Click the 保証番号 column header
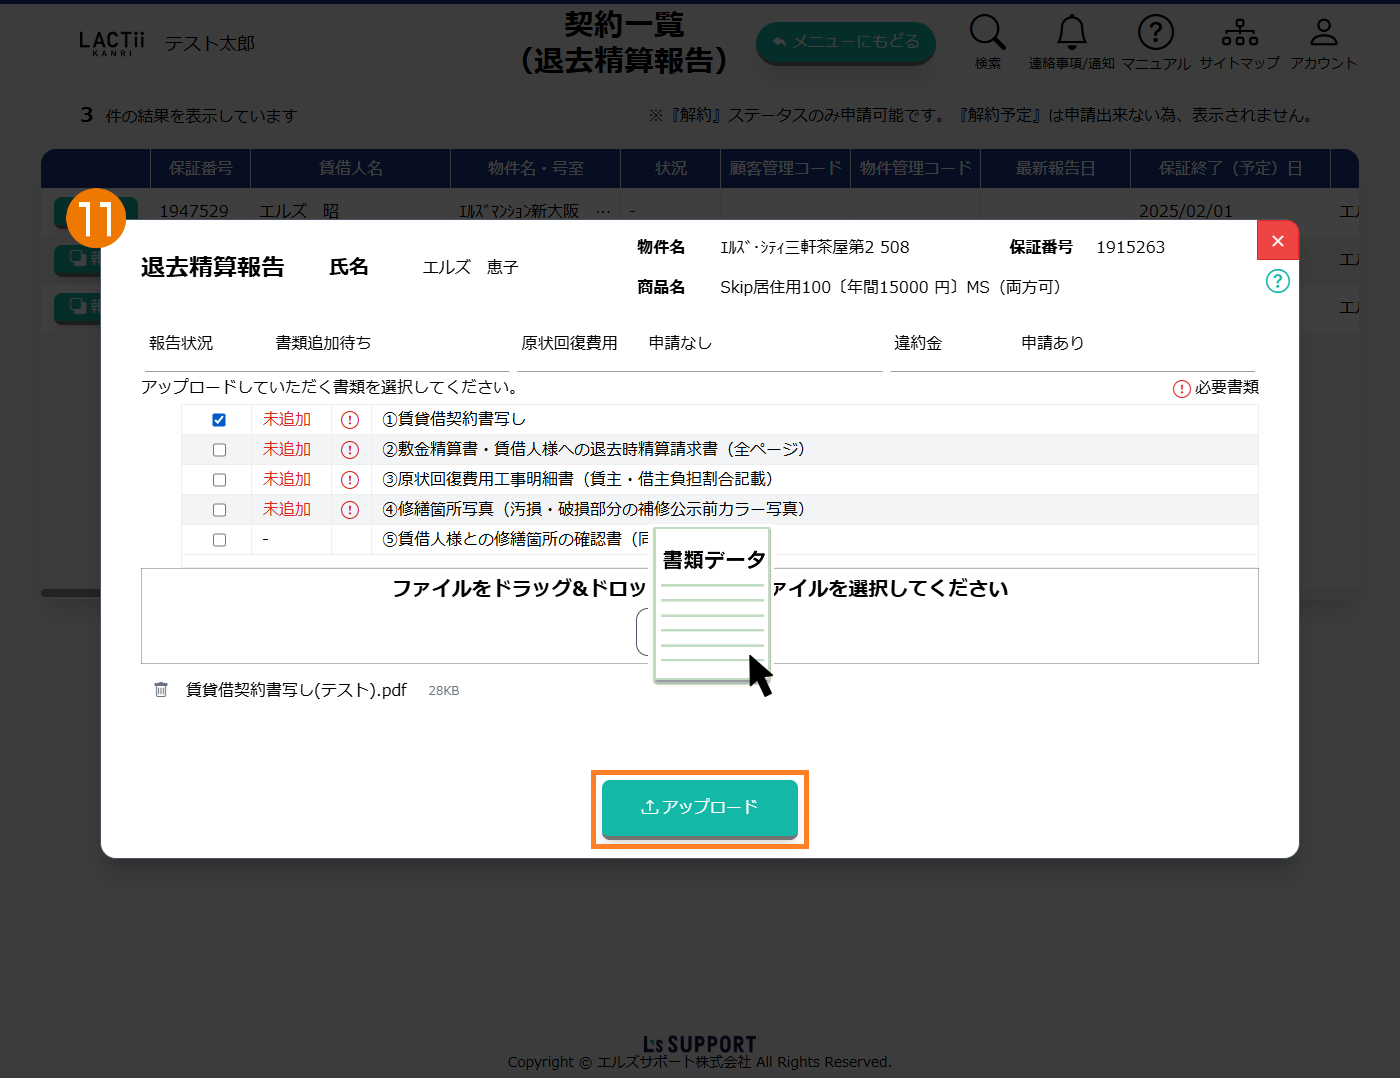This screenshot has height=1078, width=1400. (x=200, y=168)
